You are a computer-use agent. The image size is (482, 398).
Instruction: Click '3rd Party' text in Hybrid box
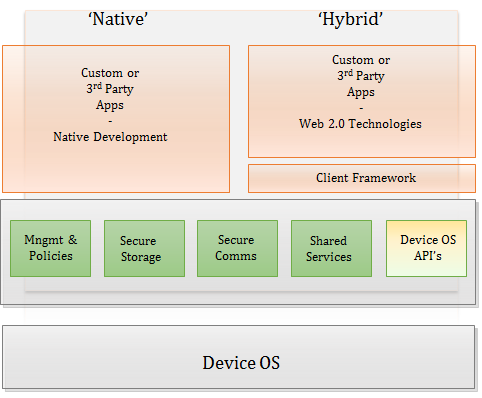[361, 76]
